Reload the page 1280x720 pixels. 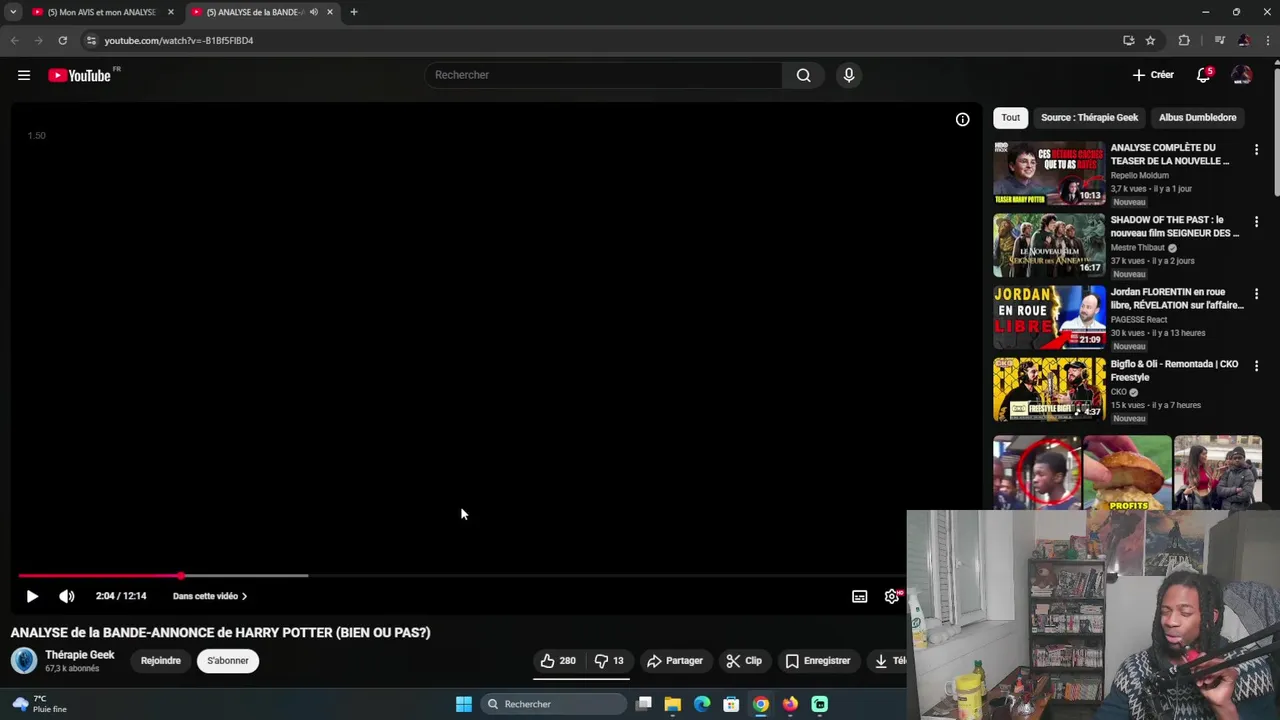point(62,40)
